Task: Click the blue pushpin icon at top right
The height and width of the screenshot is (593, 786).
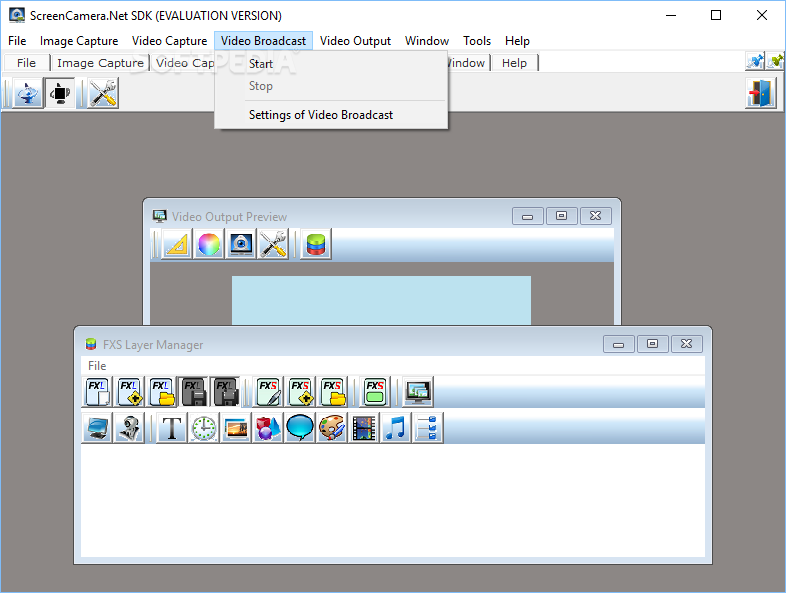Action: coord(755,61)
